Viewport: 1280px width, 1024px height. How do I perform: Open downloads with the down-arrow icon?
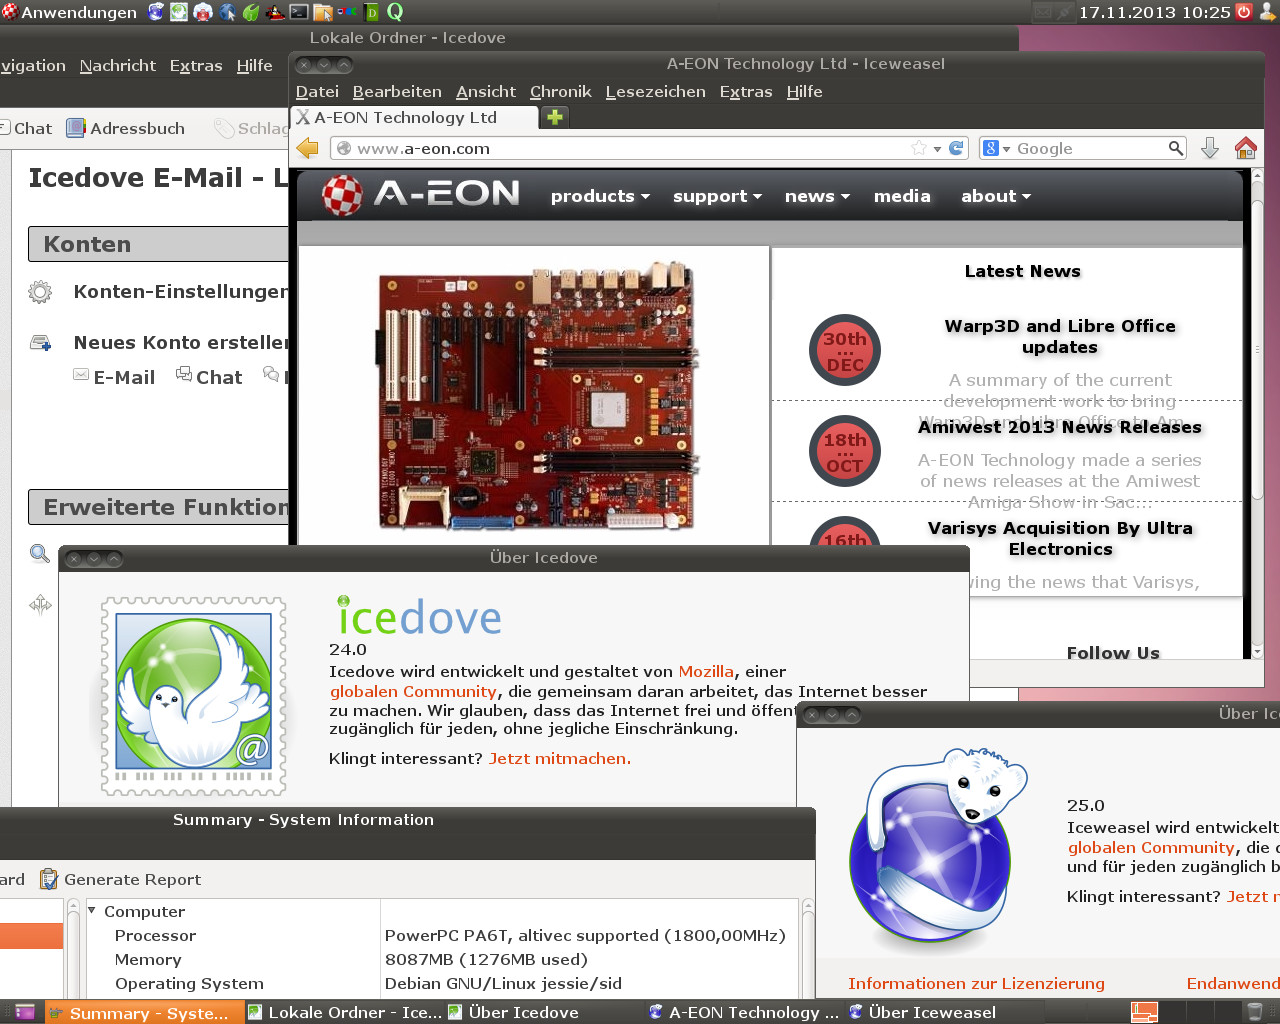(x=1209, y=149)
